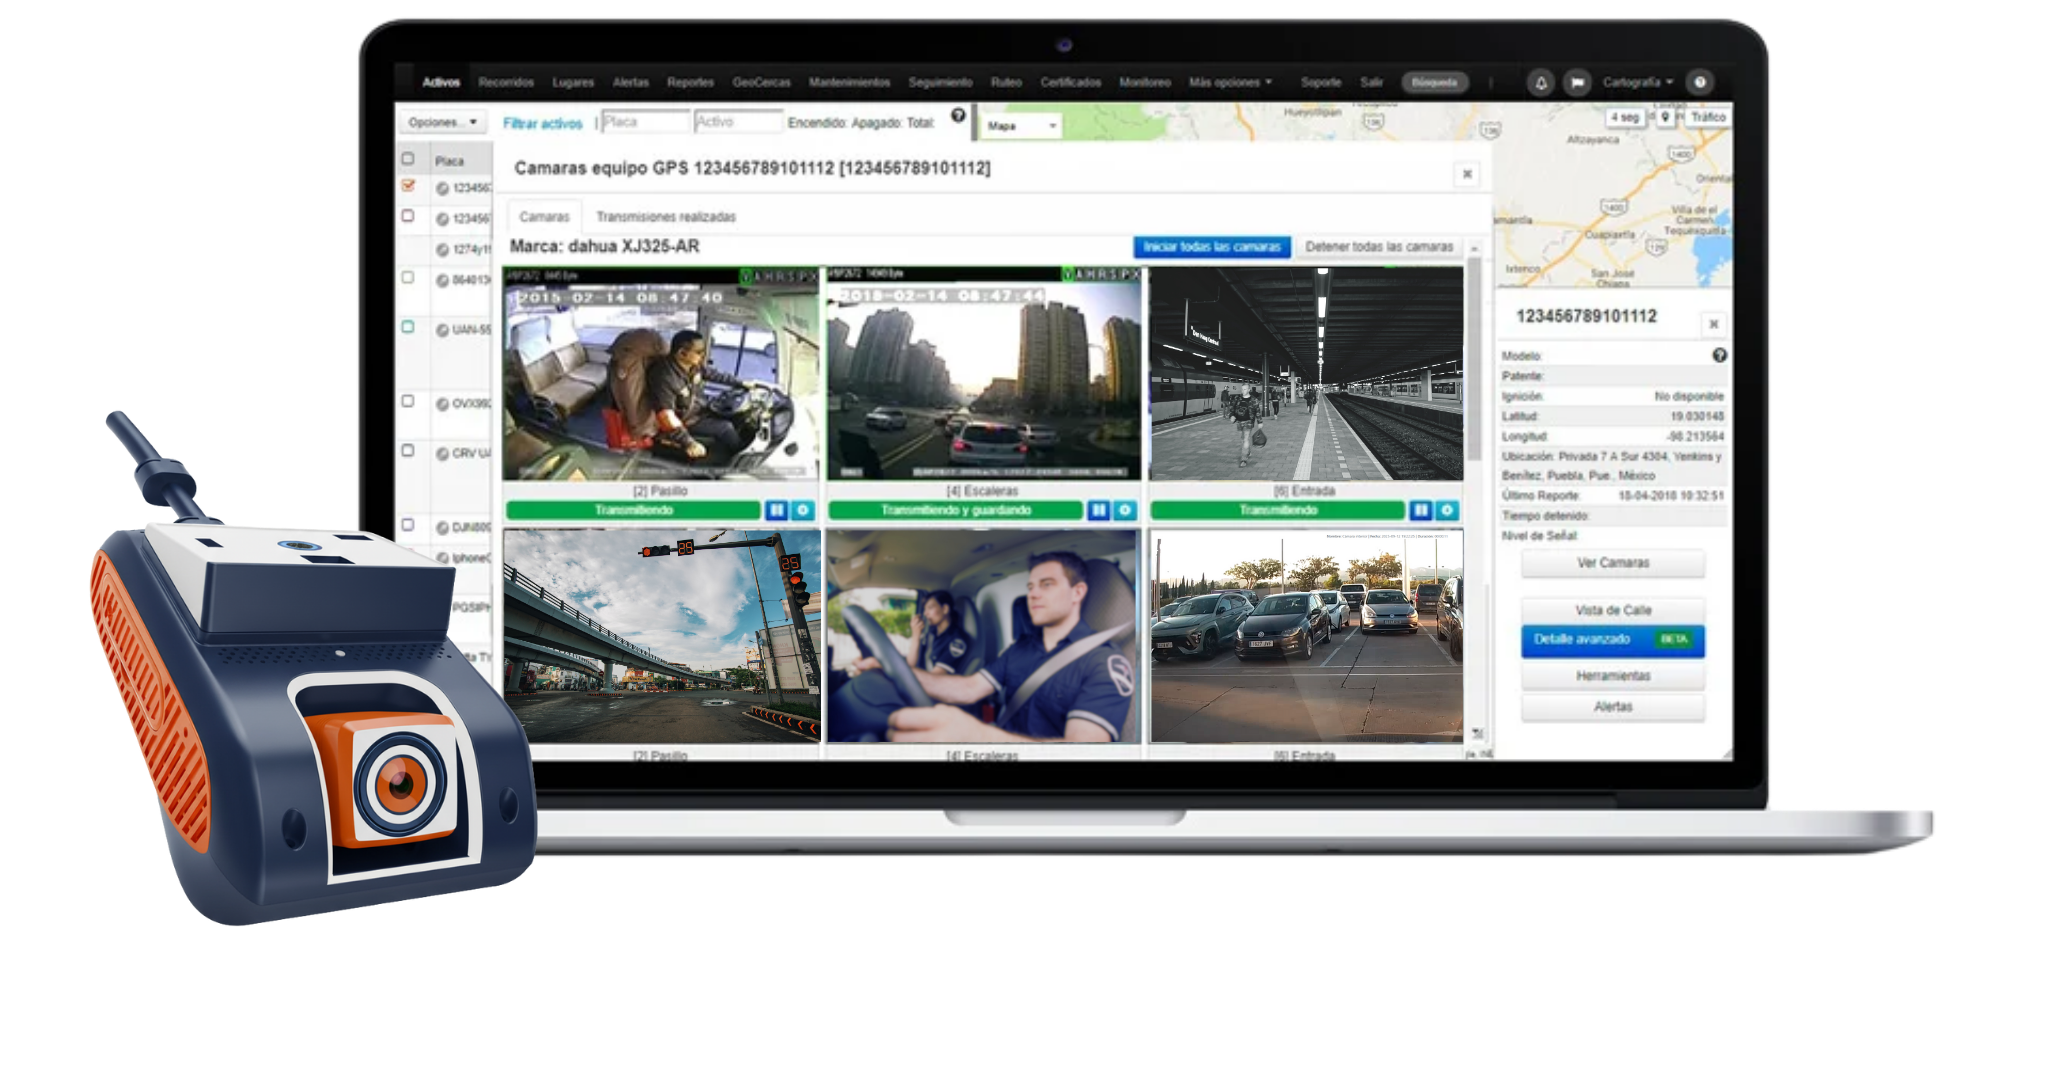Expand the Mapa view selector

pos(1020,126)
